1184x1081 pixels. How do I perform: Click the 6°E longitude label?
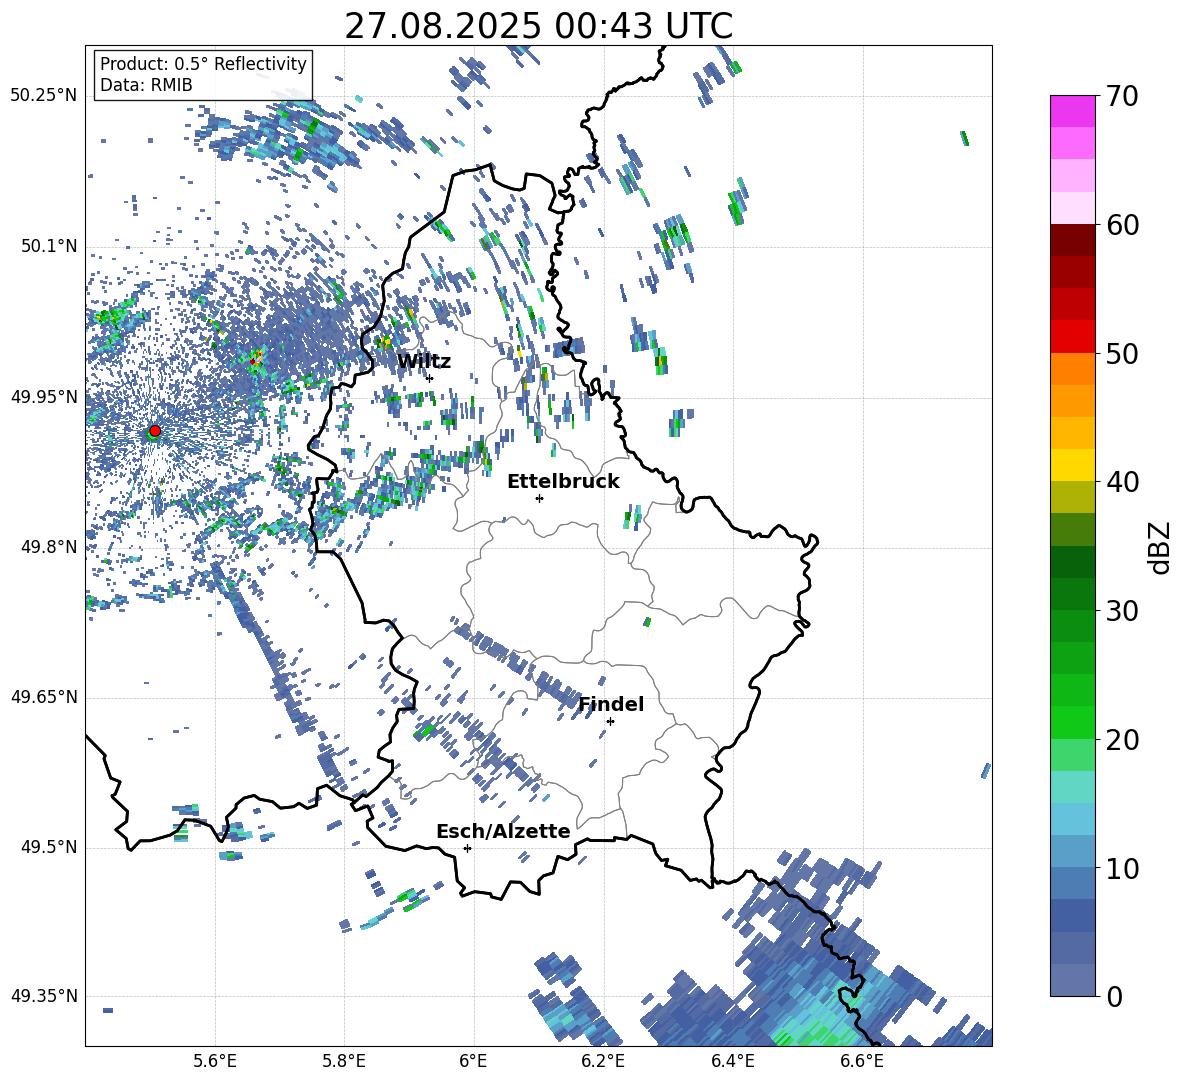point(473,1061)
